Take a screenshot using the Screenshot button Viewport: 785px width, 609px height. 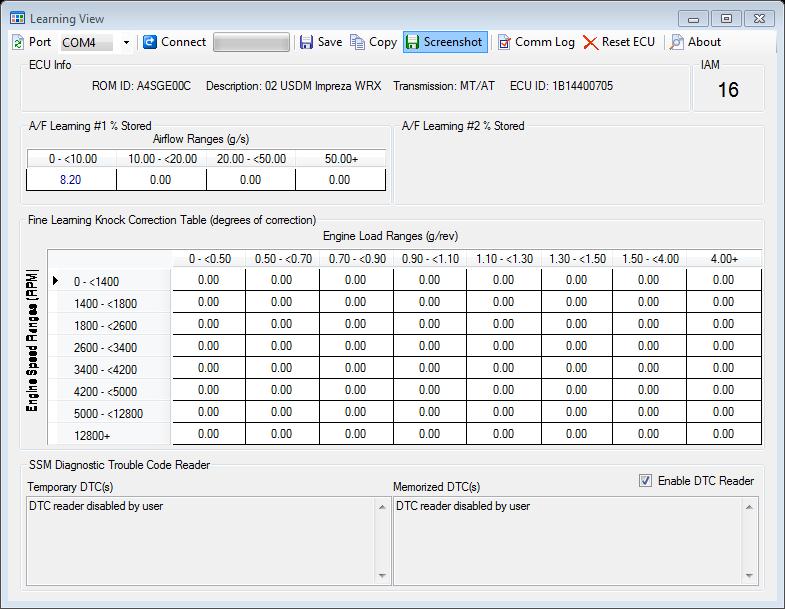coord(445,42)
